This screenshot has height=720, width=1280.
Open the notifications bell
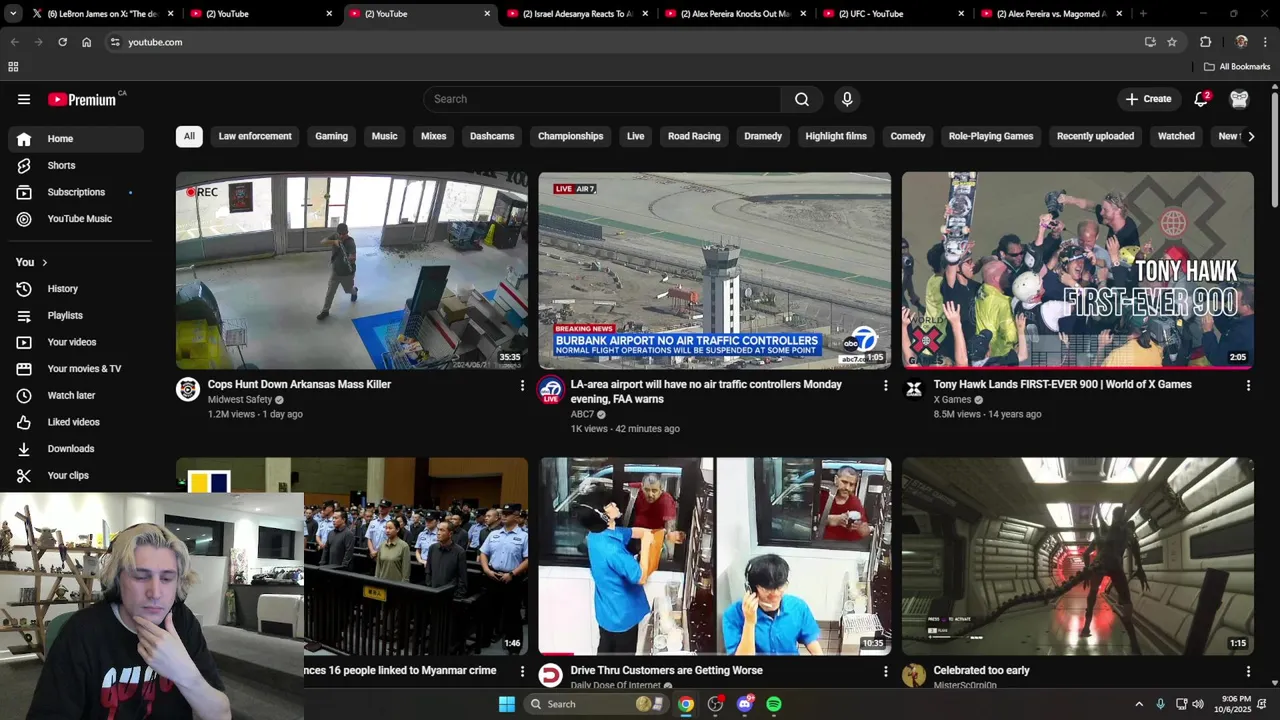coord(1201,99)
